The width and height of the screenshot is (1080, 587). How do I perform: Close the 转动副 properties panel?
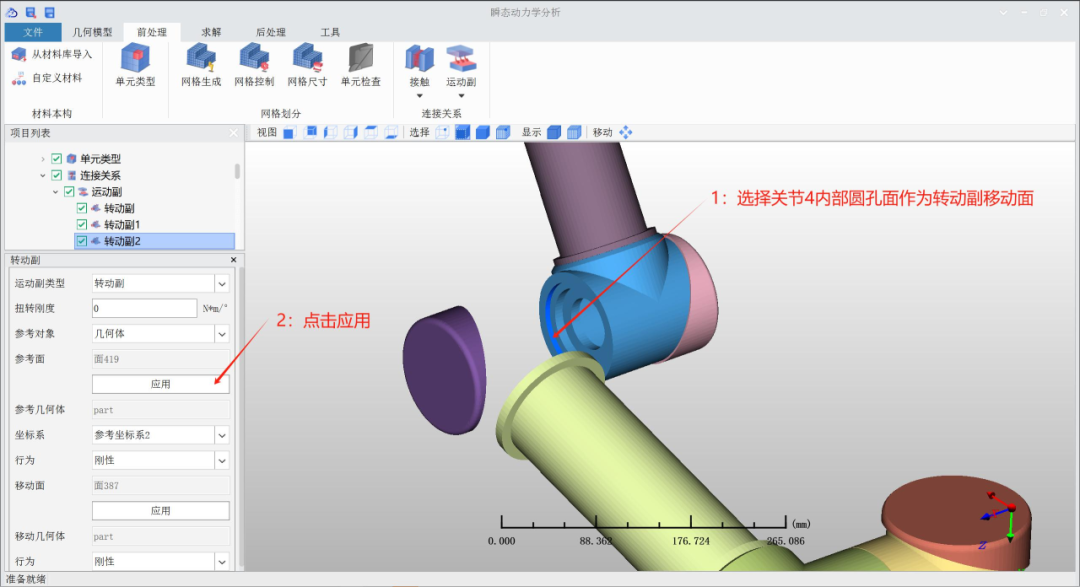(x=233, y=260)
